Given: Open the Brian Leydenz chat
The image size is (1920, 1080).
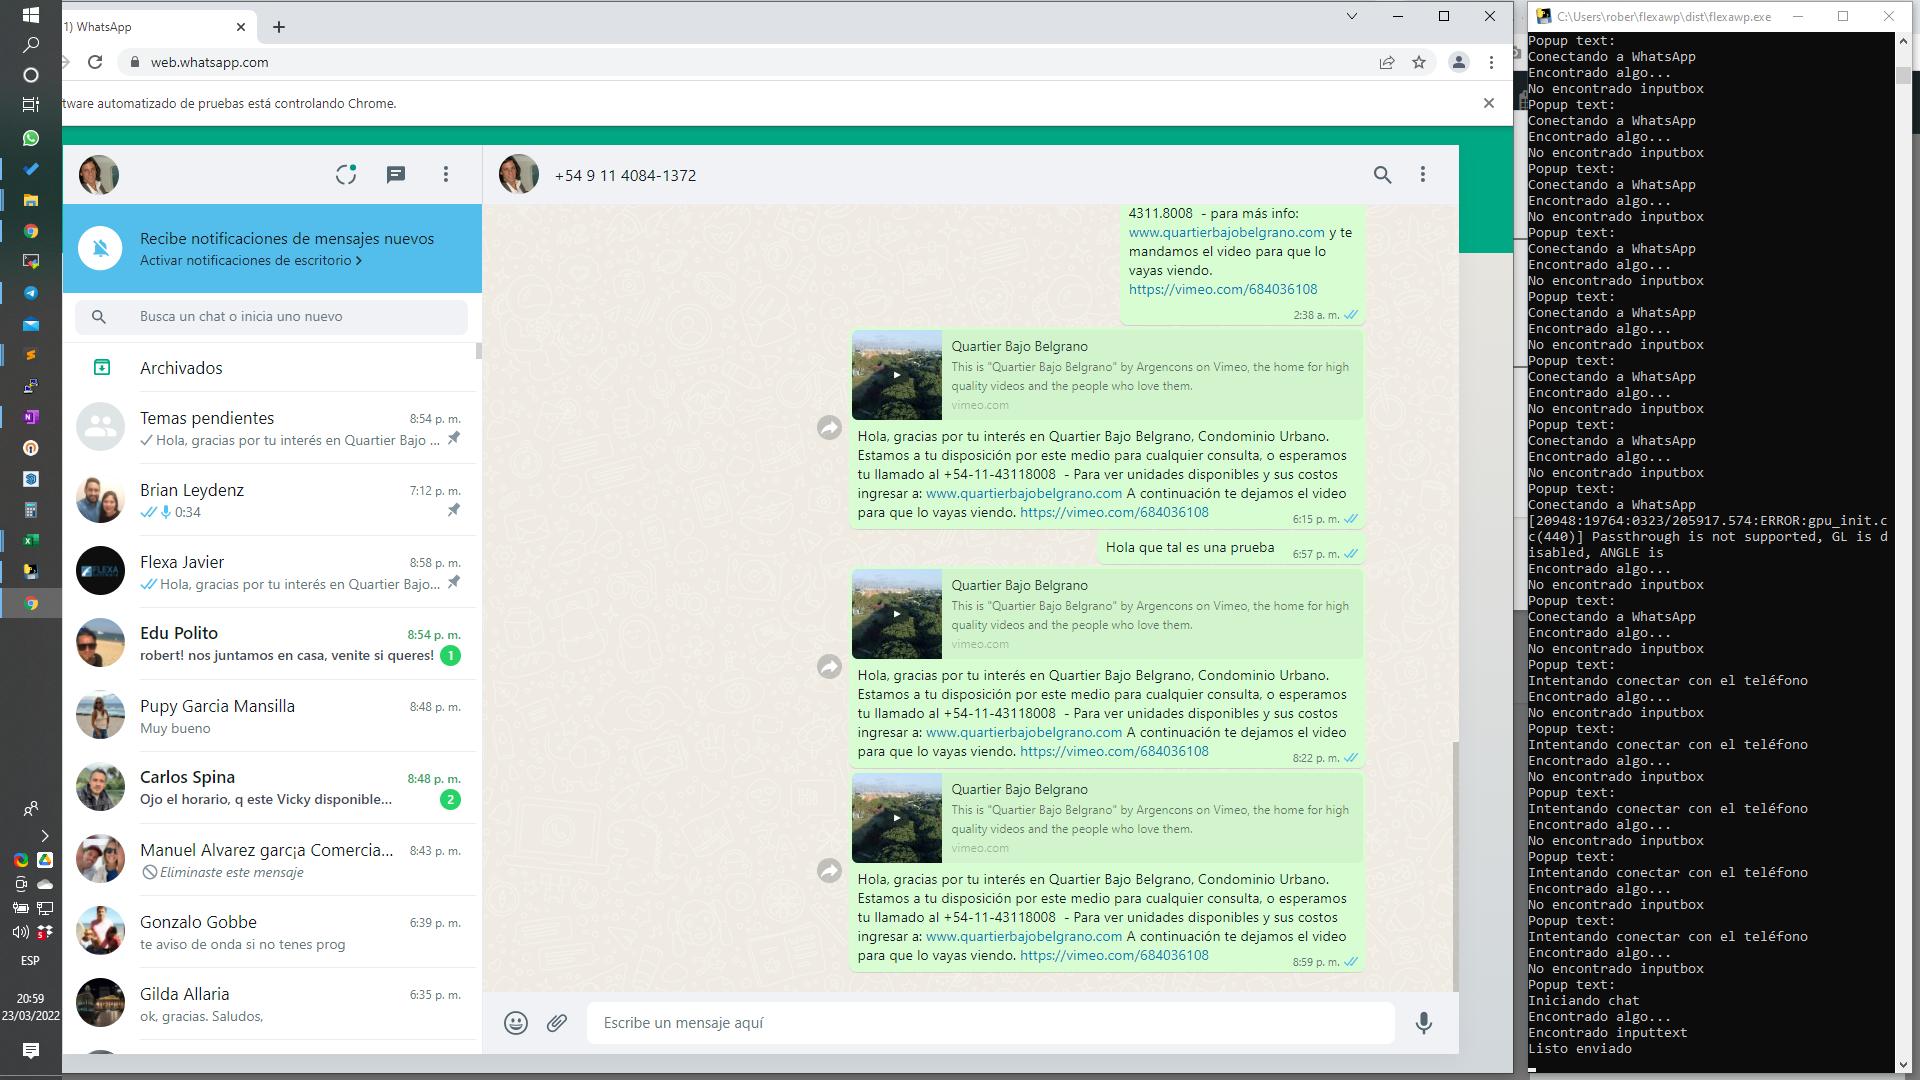Looking at the screenshot, I should tap(270, 500).
